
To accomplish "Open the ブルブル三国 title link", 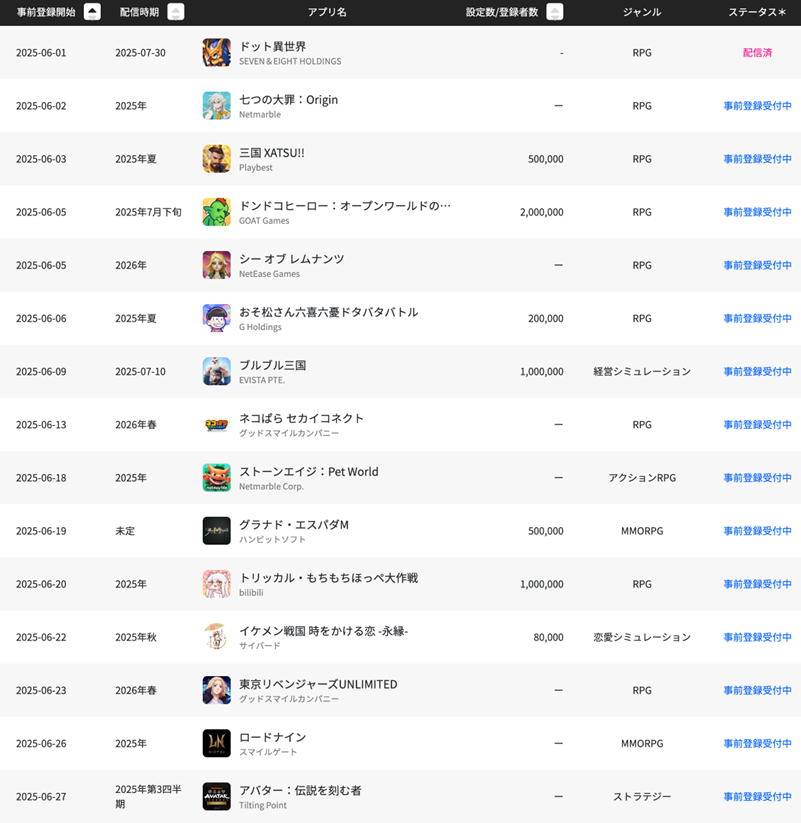I will 272,365.
